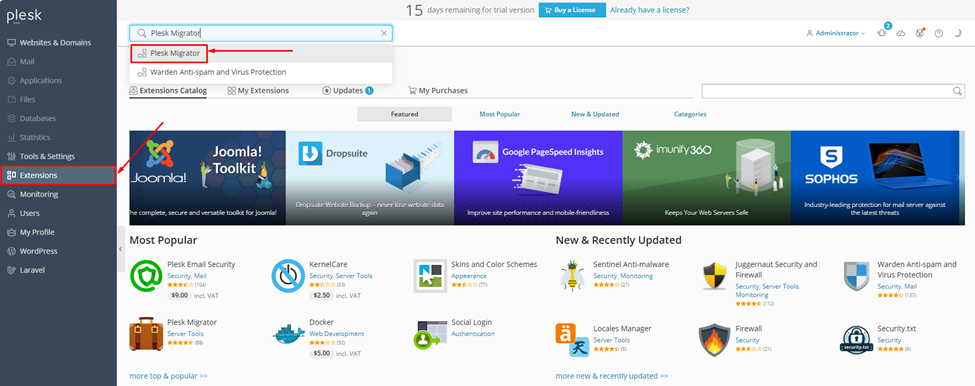Click the Docker whale icon
This screenshot has width=975, height=386.
[288, 334]
